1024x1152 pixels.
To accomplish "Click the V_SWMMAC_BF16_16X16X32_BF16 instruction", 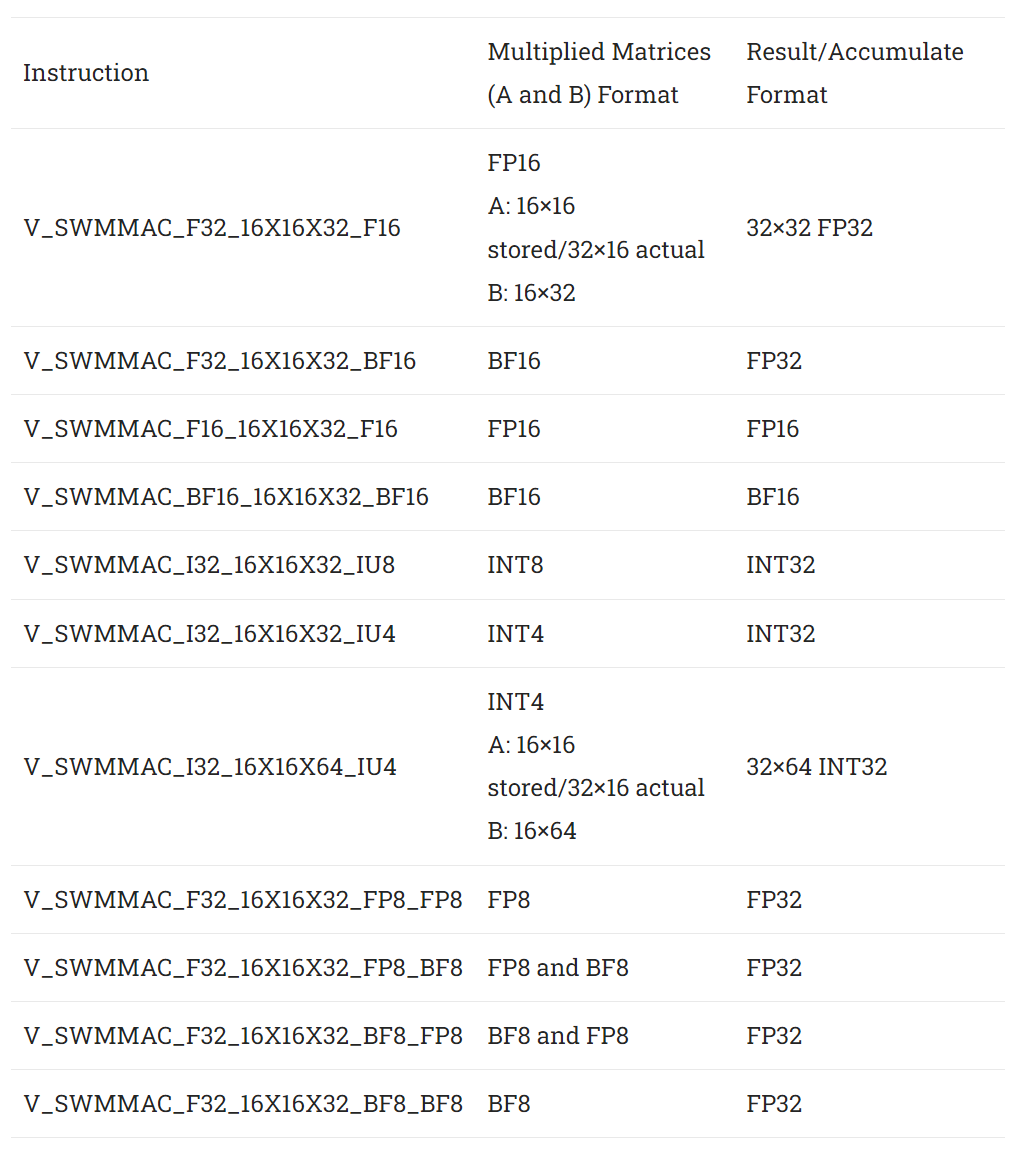I will (226, 497).
